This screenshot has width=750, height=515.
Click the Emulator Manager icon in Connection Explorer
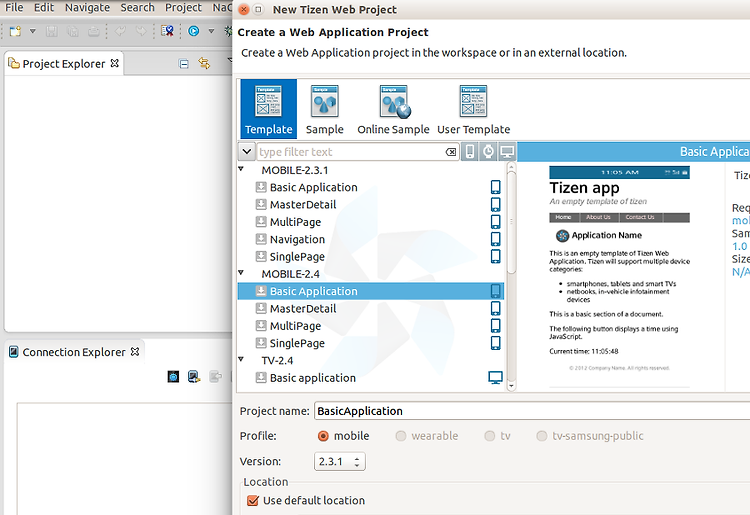173,377
